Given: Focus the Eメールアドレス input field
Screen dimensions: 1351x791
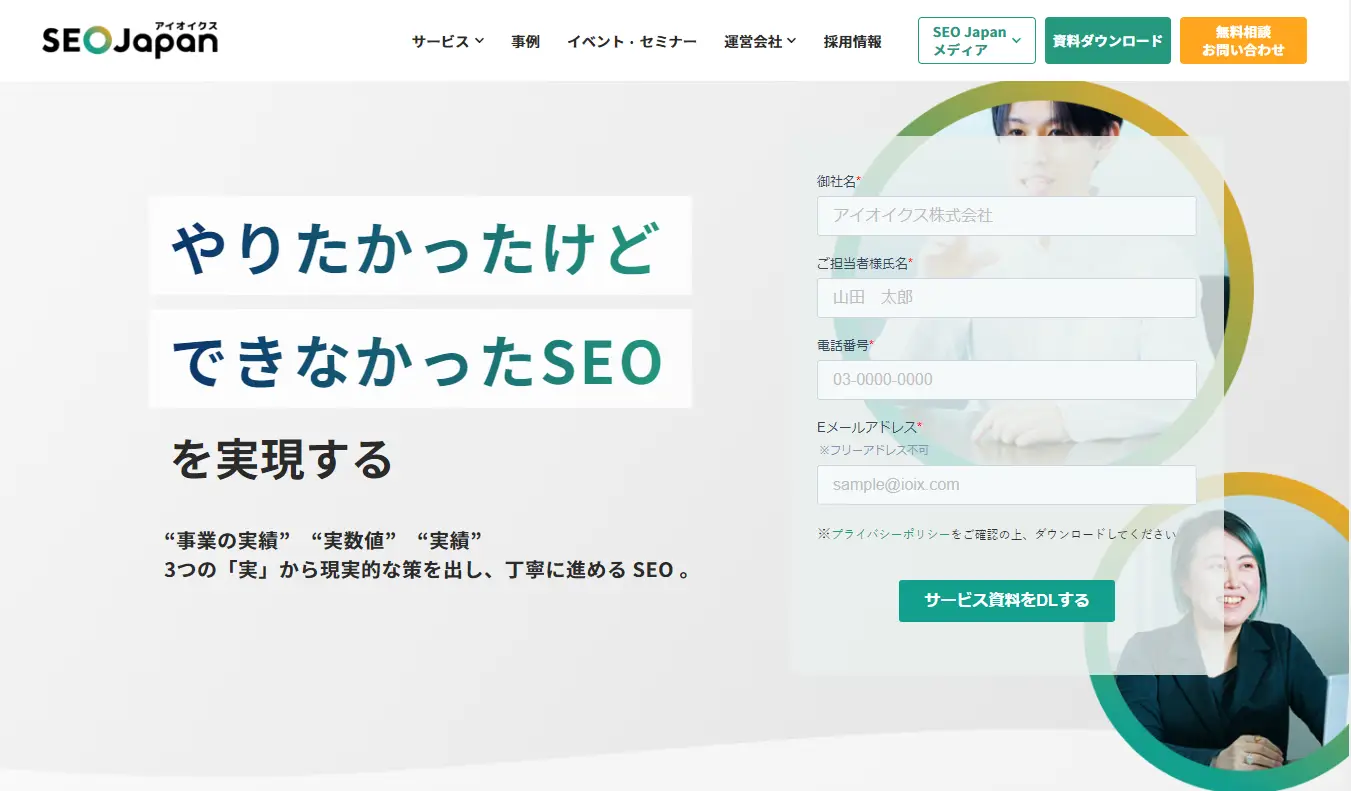Looking at the screenshot, I should [x=1006, y=484].
